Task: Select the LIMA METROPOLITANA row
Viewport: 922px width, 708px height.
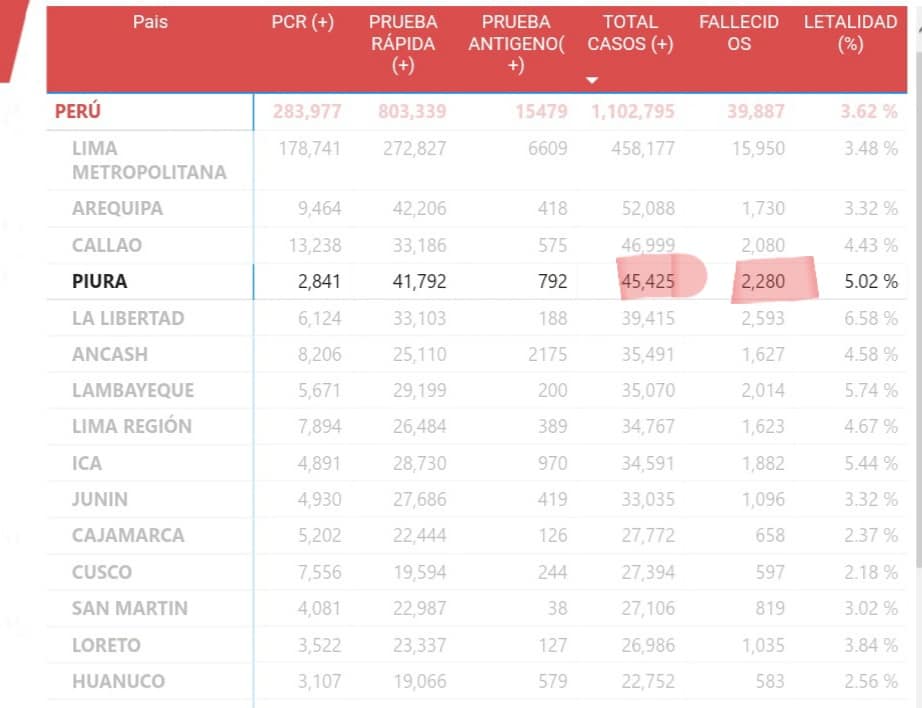Action: [x=149, y=160]
